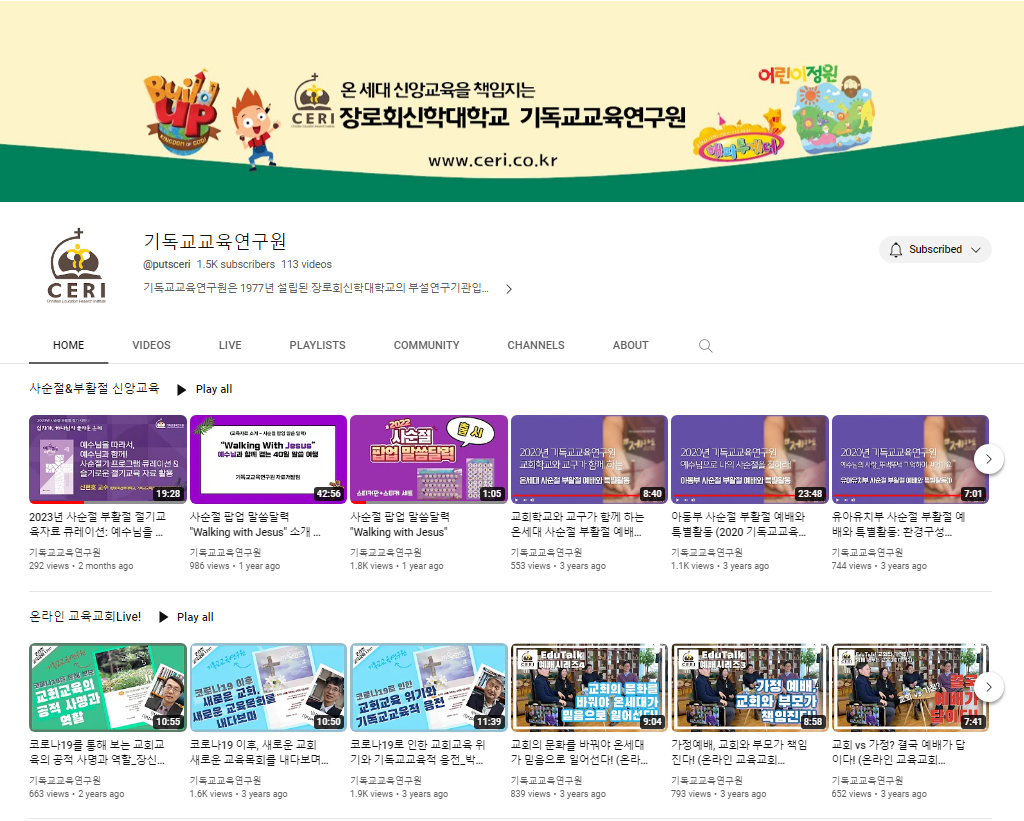Click the 986 views • 1 year ago text
This screenshot has width=1024, height=821.
[x=235, y=566]
